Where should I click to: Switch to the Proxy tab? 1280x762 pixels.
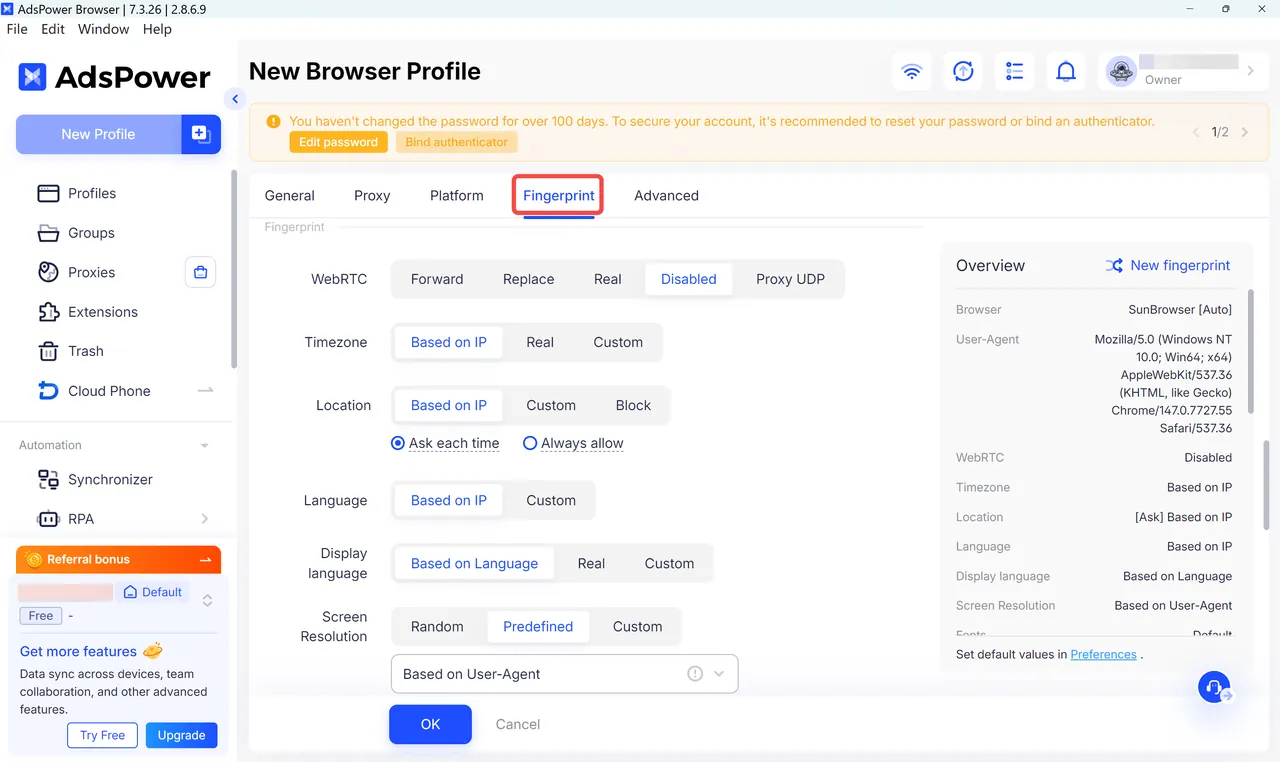[x=372, y=195]
